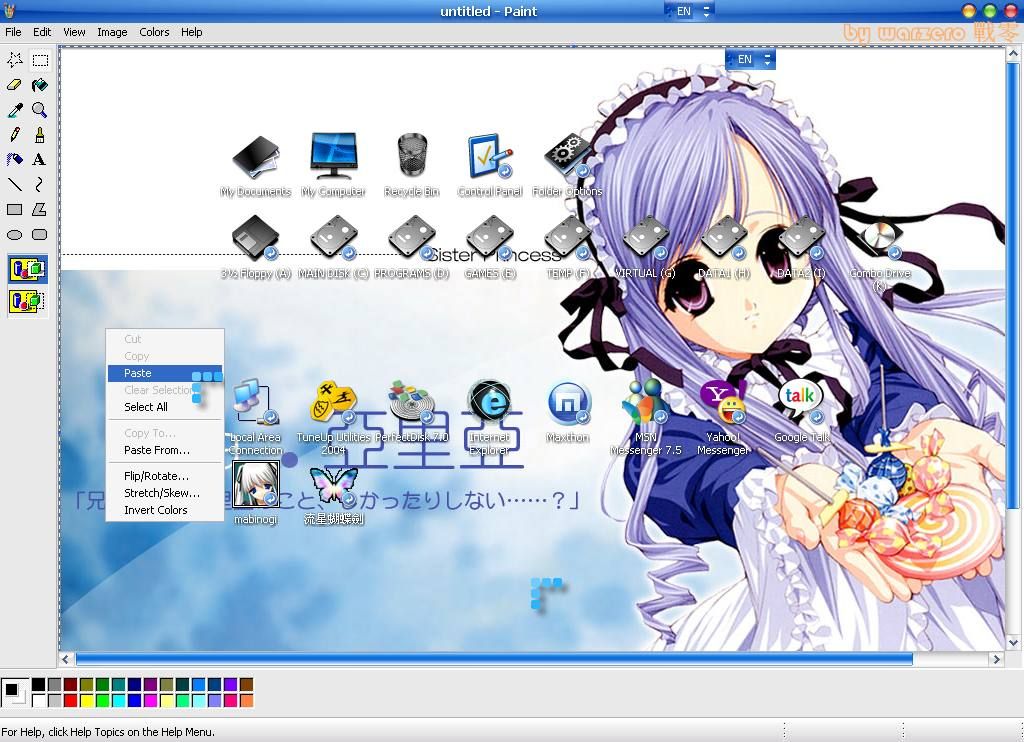Select the Brush tool
This screenshot has height=742, width=1024.
pos(40,135)
